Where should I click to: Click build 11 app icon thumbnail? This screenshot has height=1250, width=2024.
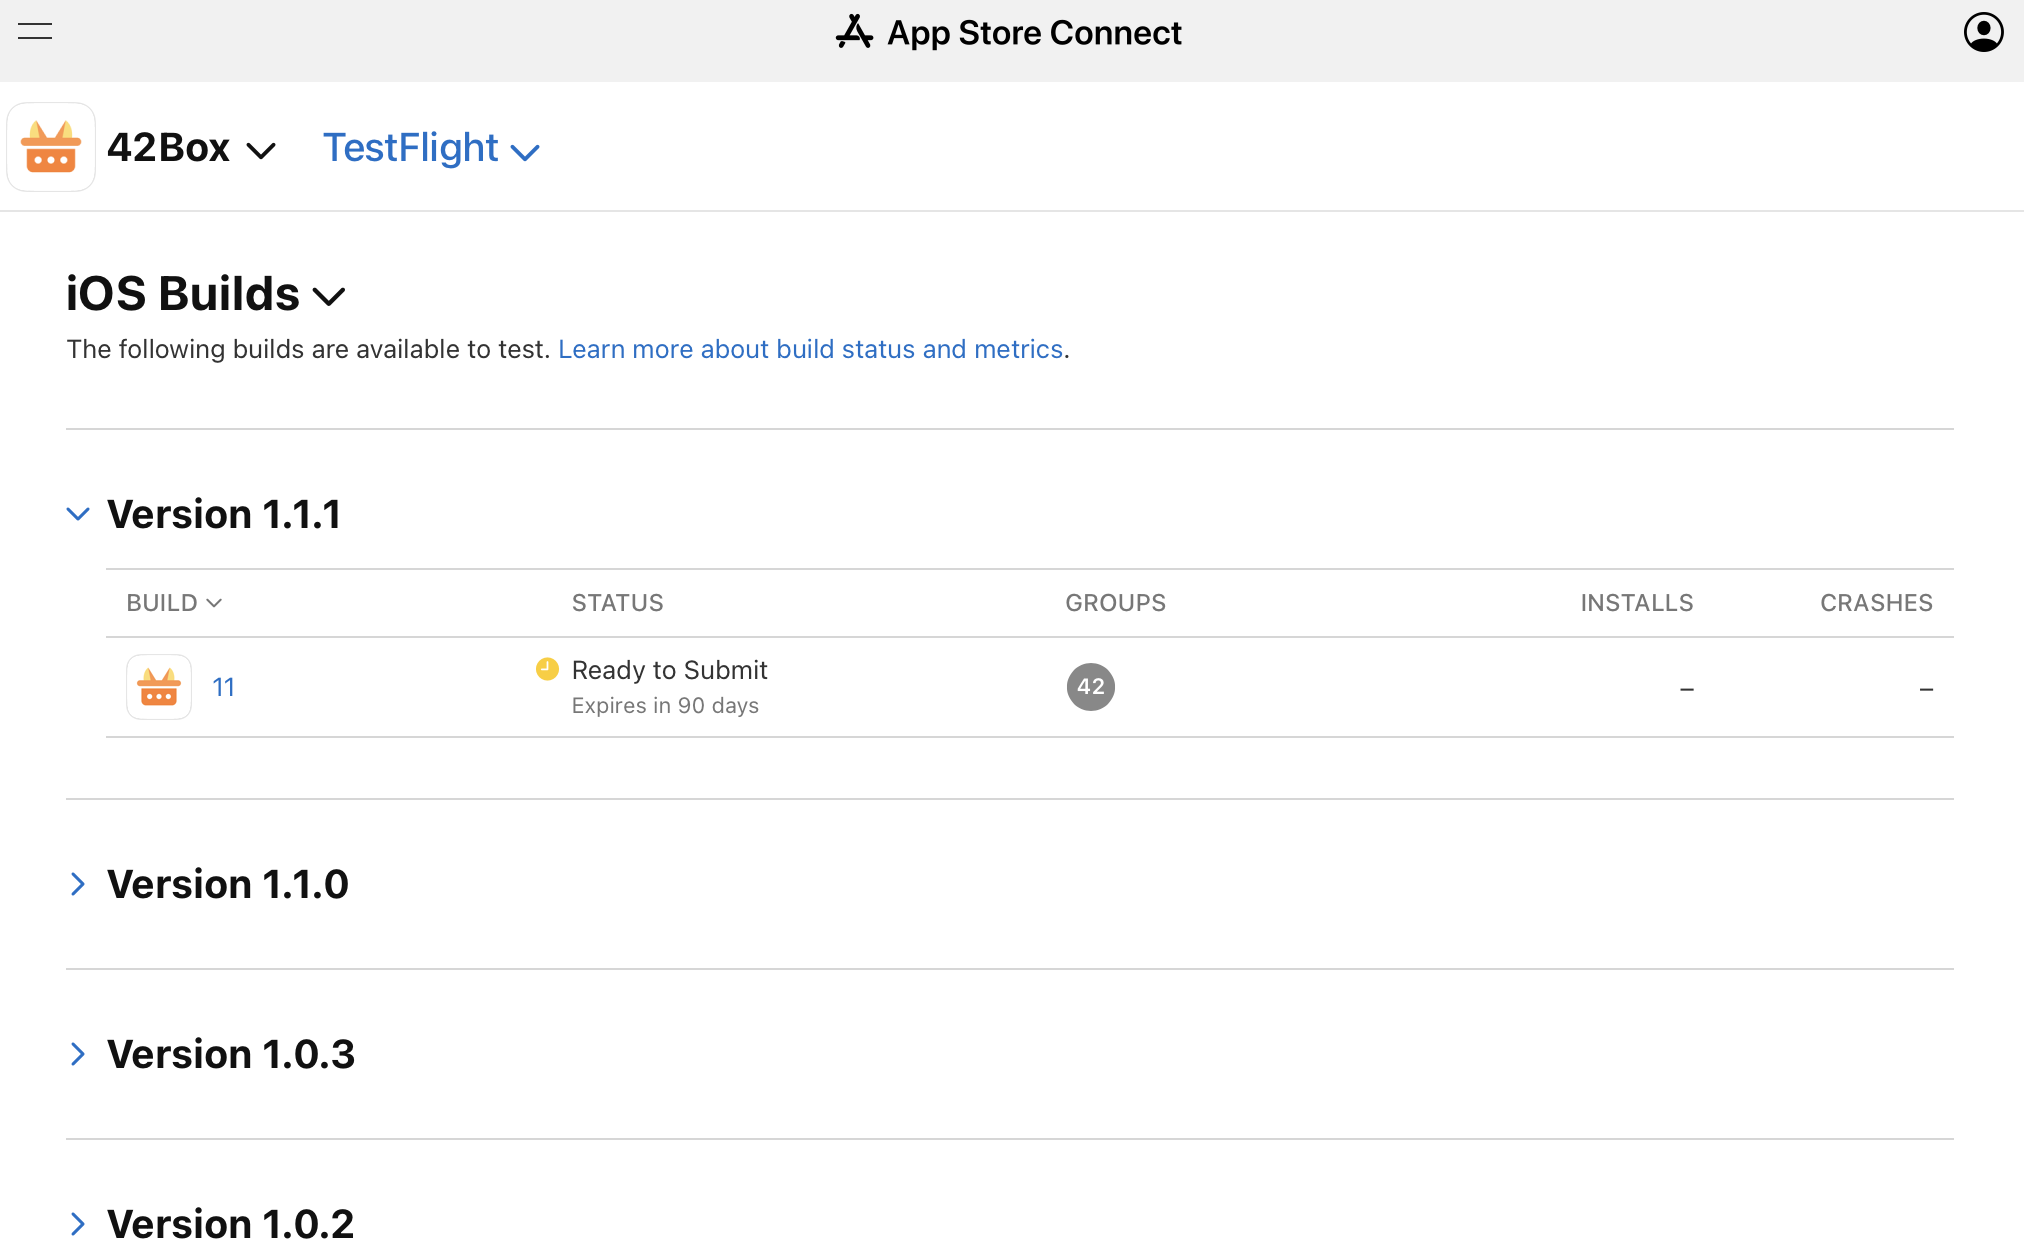tap(159, 687)
